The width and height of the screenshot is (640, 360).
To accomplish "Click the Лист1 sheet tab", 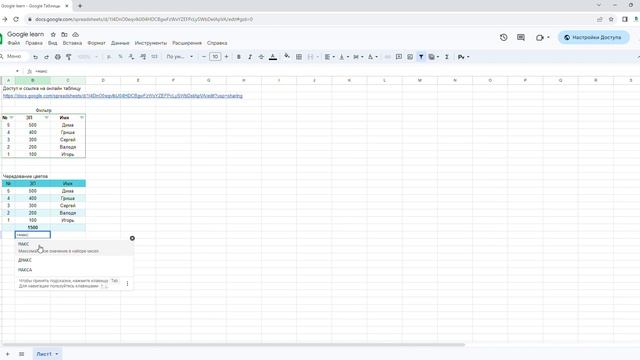I will [x=47, y=354].
